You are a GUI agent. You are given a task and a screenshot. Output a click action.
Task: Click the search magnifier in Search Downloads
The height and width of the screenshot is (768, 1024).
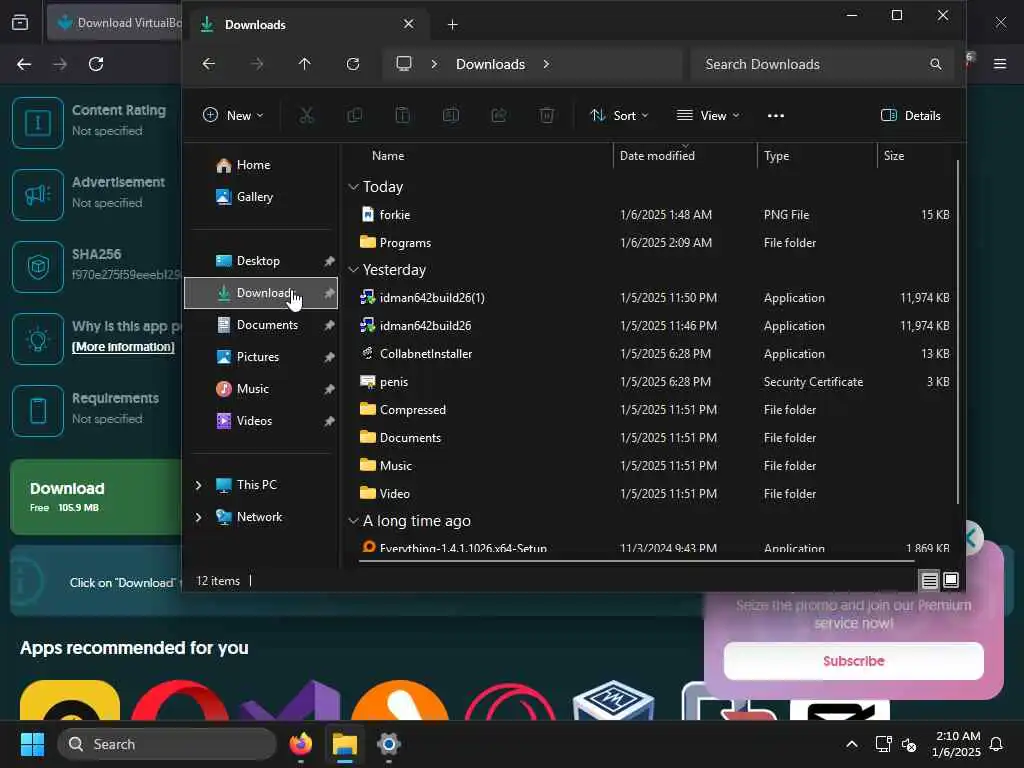coord(936,64)
